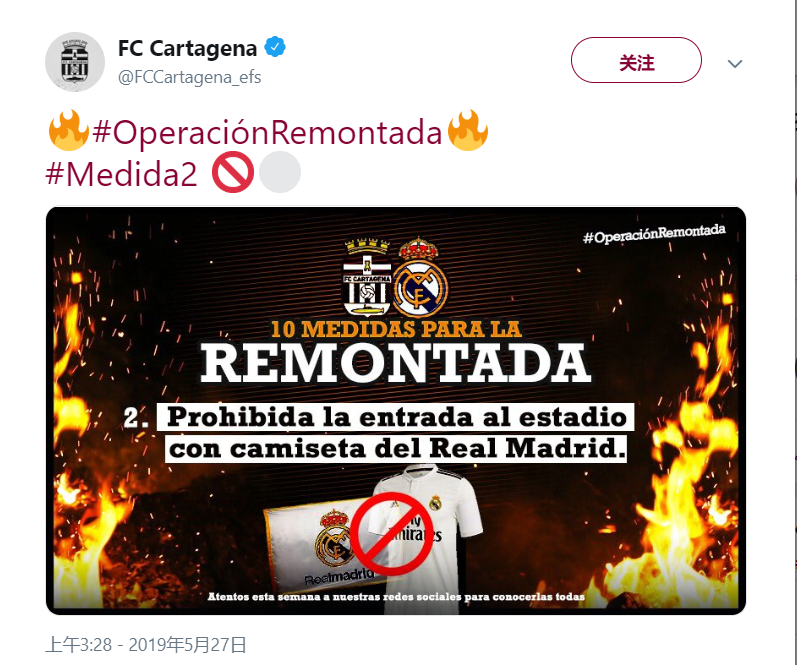Click the fire emoji after #OperaciónRemontada
This screenshot has height=665, width=797.
tap(468, 131)
